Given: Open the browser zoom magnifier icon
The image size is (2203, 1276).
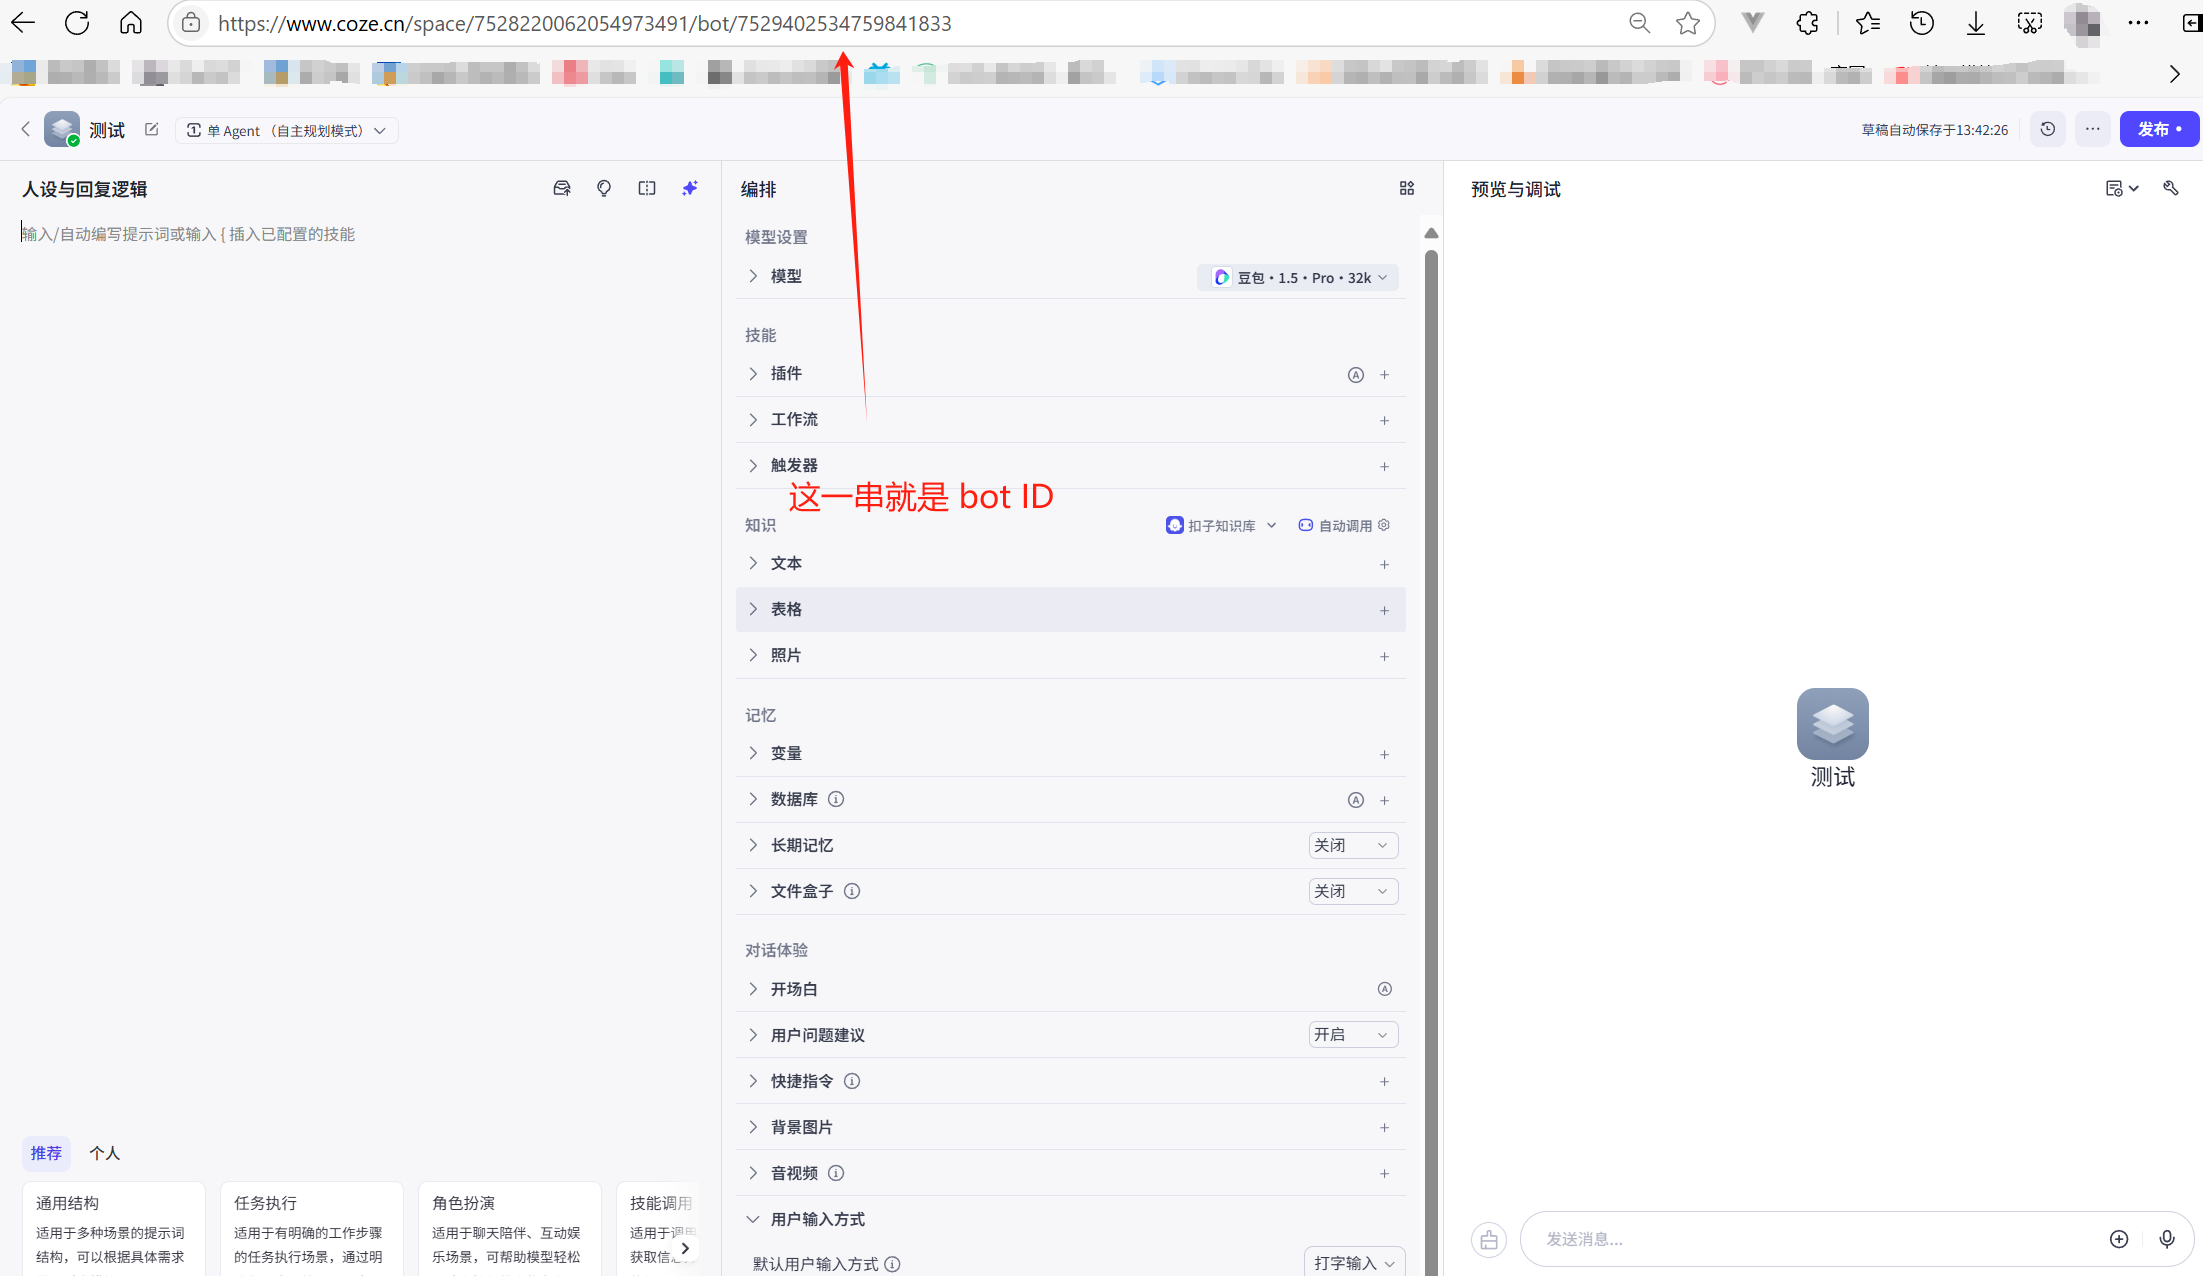Looking at the screenshot, I should point(1639,22).
